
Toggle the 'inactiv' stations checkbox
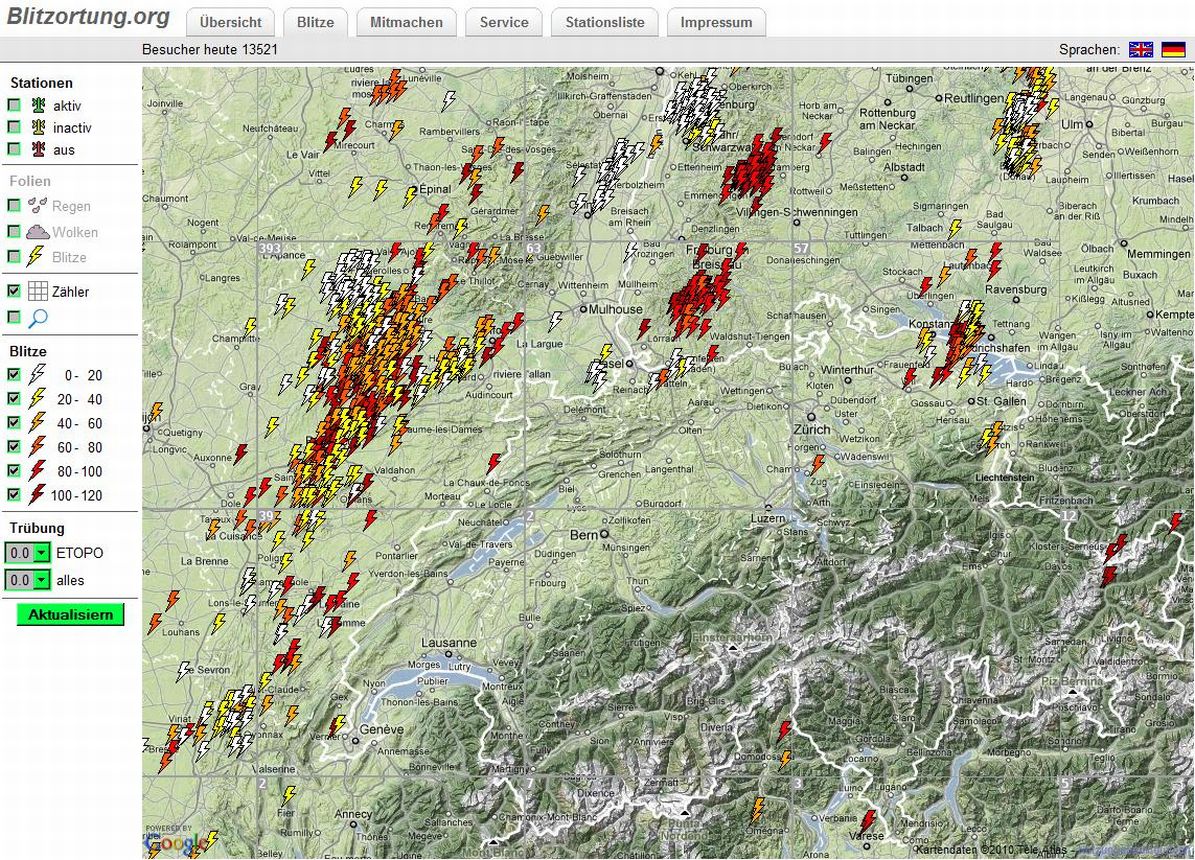(x=14, y=127)
